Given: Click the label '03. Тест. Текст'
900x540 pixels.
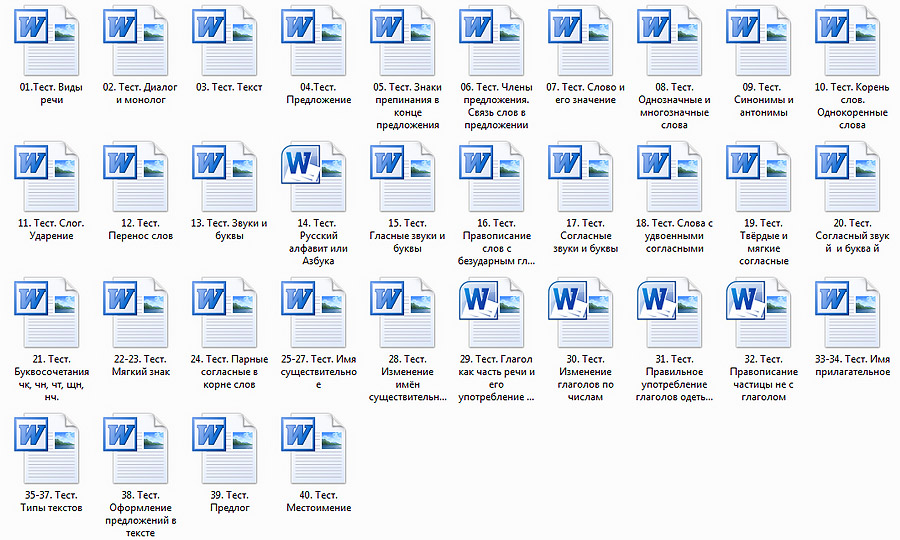Looking at the screenshot, I should (x=229, y=87).
